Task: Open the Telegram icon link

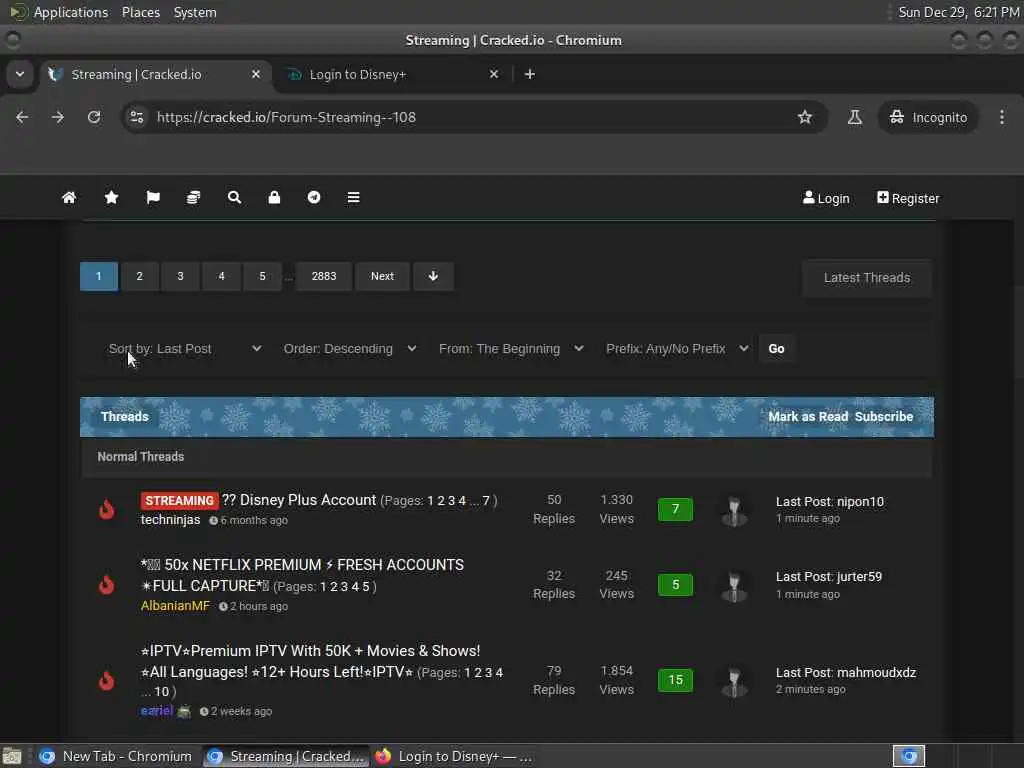Action: [314, 197]
